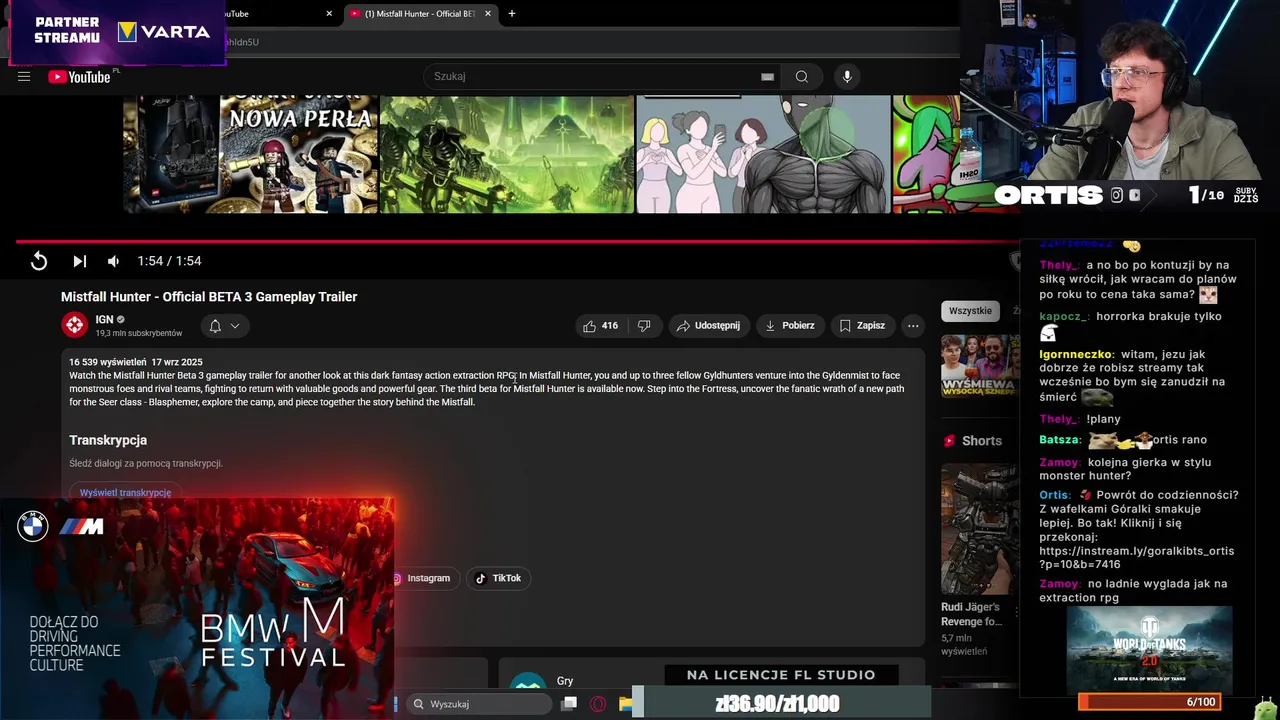1280x720 pixels.
Task: Switch to the Mistfall Hunter browser tab
Action: coord(420,14)
